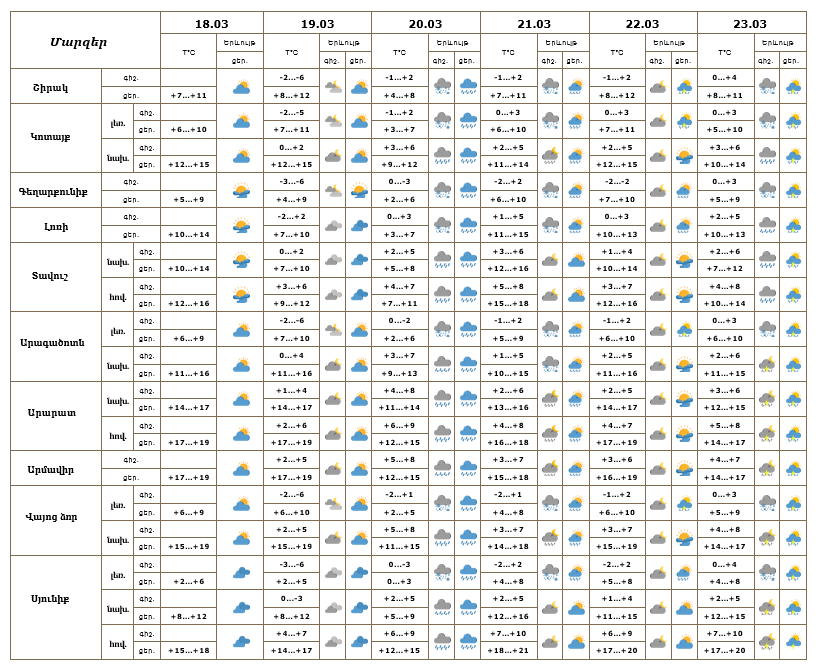Select the Արմավիր region name

57,468
